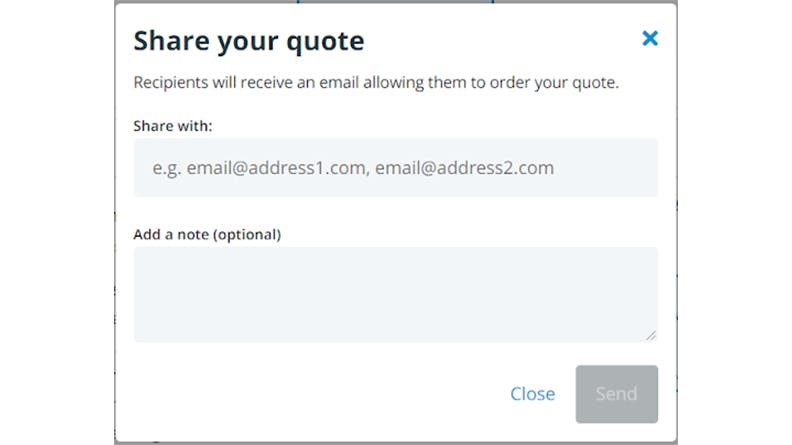Click the "Share your quote" heading
The image size is (792, 445).
pyautogui.click(x=249, y=41)
